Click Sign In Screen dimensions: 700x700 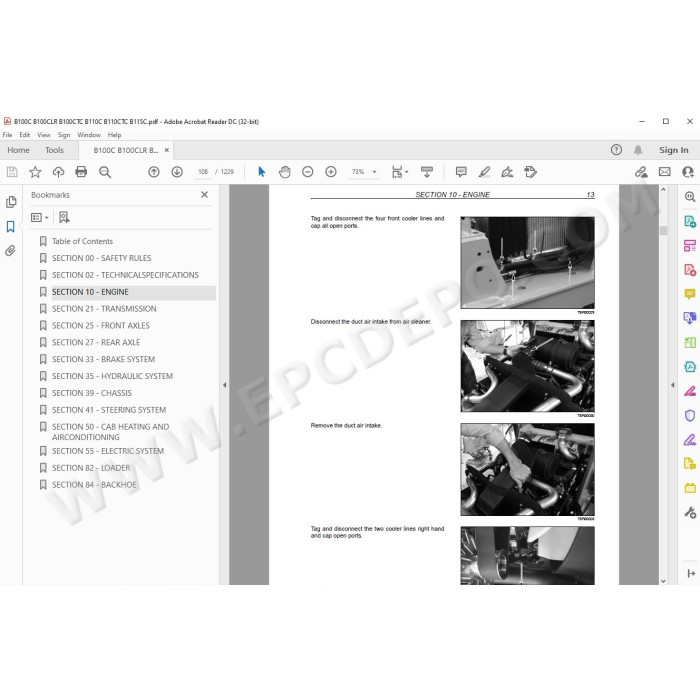click(674, 150)
